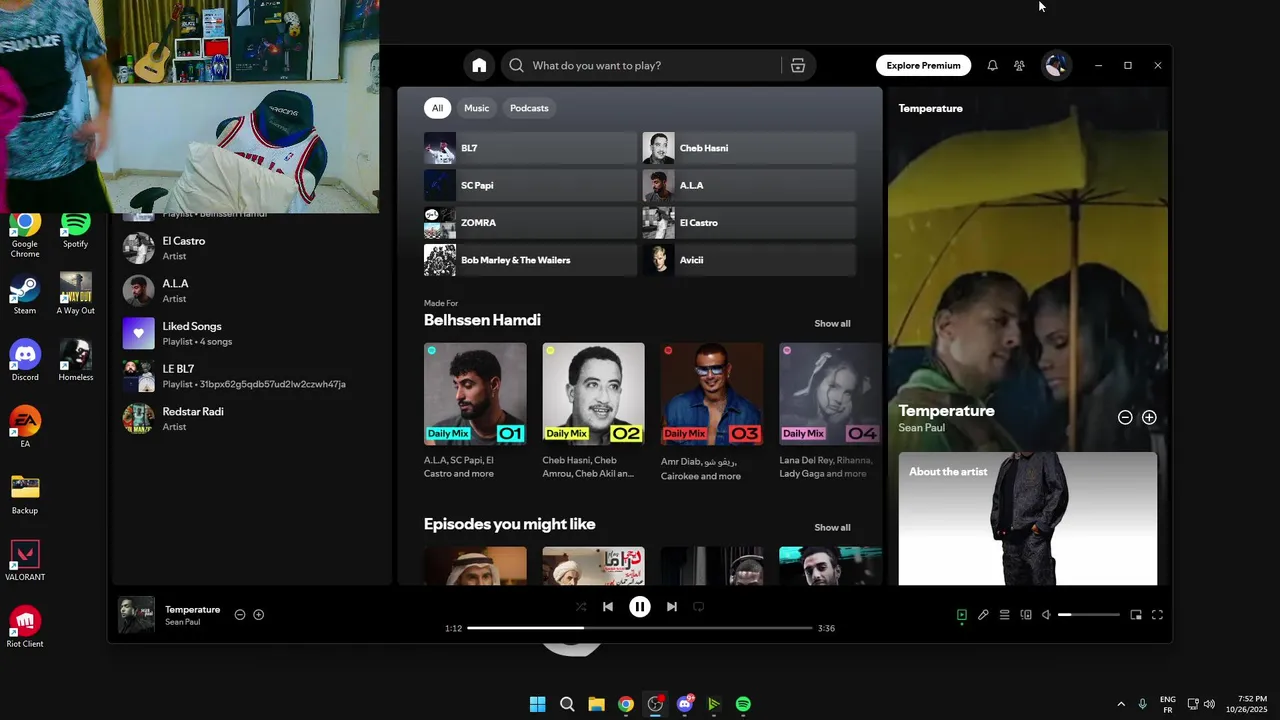The image size is (1280, 720).
Task: Select the Podcasts filter chip
Action: (529, 108)
